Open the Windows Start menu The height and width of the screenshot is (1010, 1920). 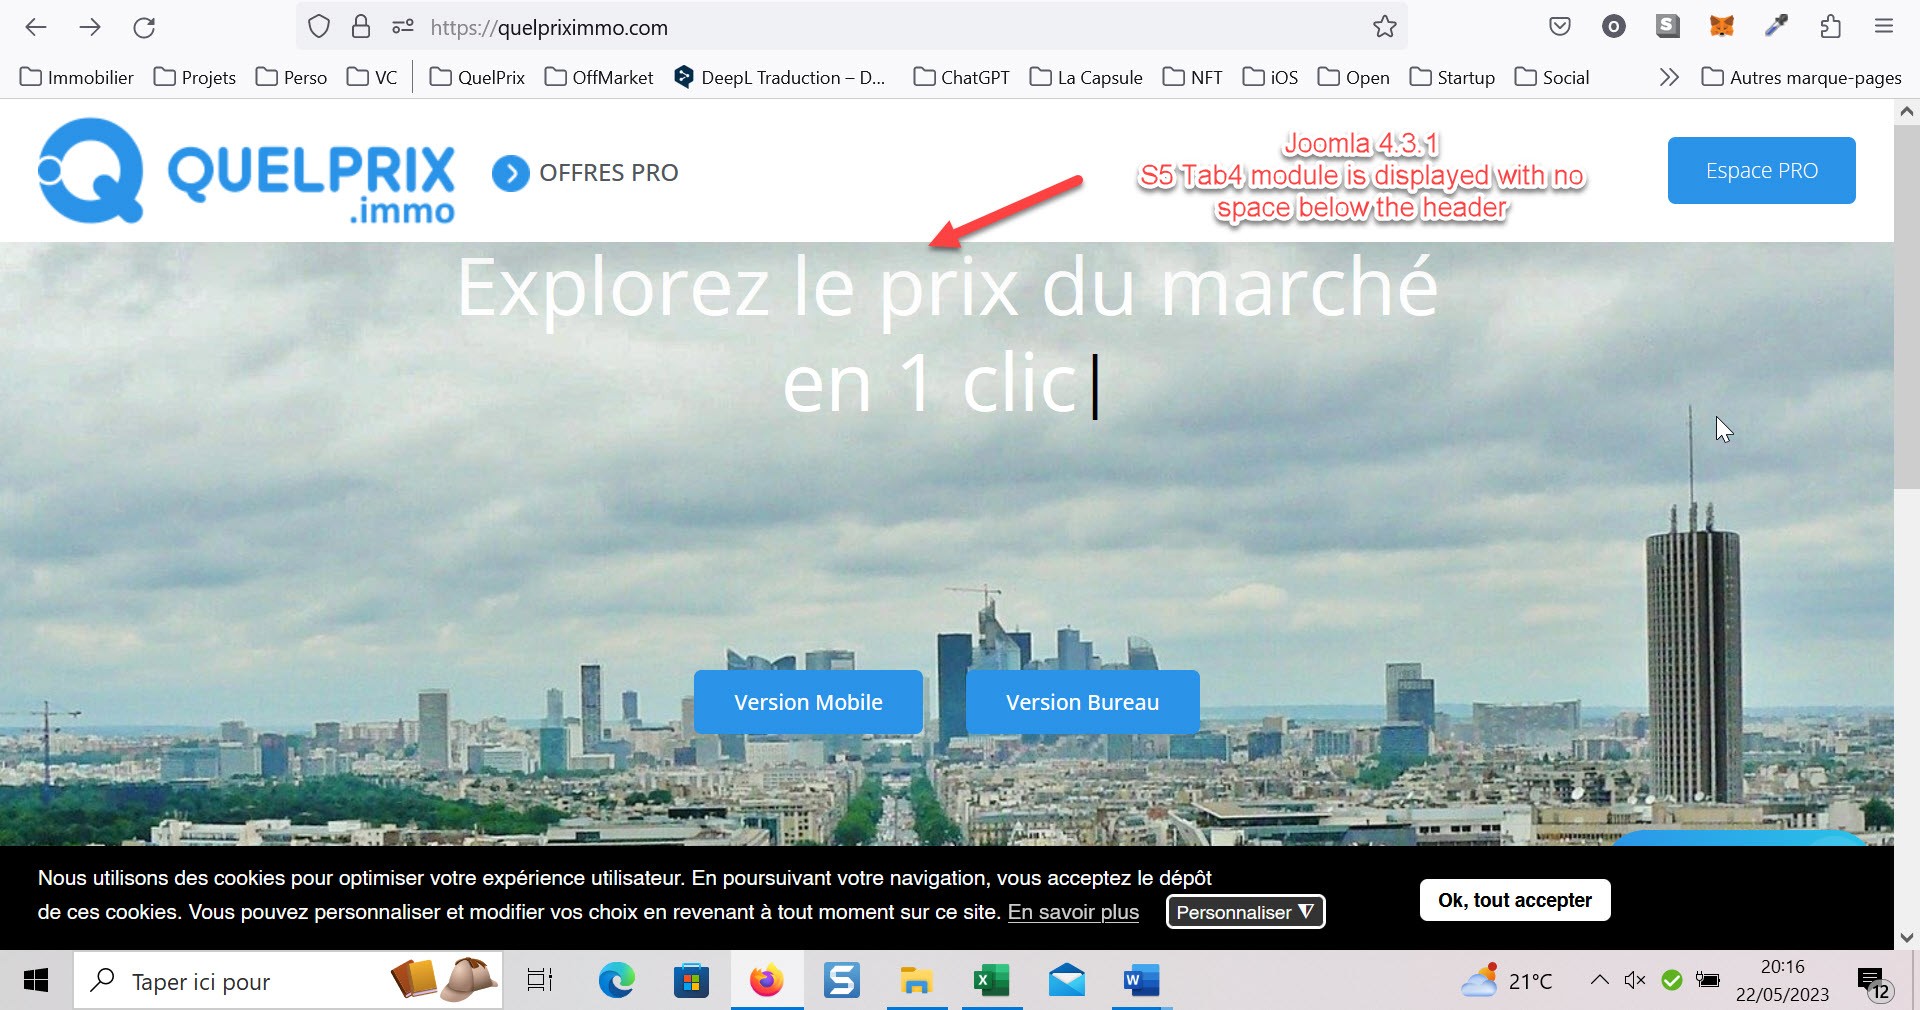pyautogui.click(x=36, y=980)
